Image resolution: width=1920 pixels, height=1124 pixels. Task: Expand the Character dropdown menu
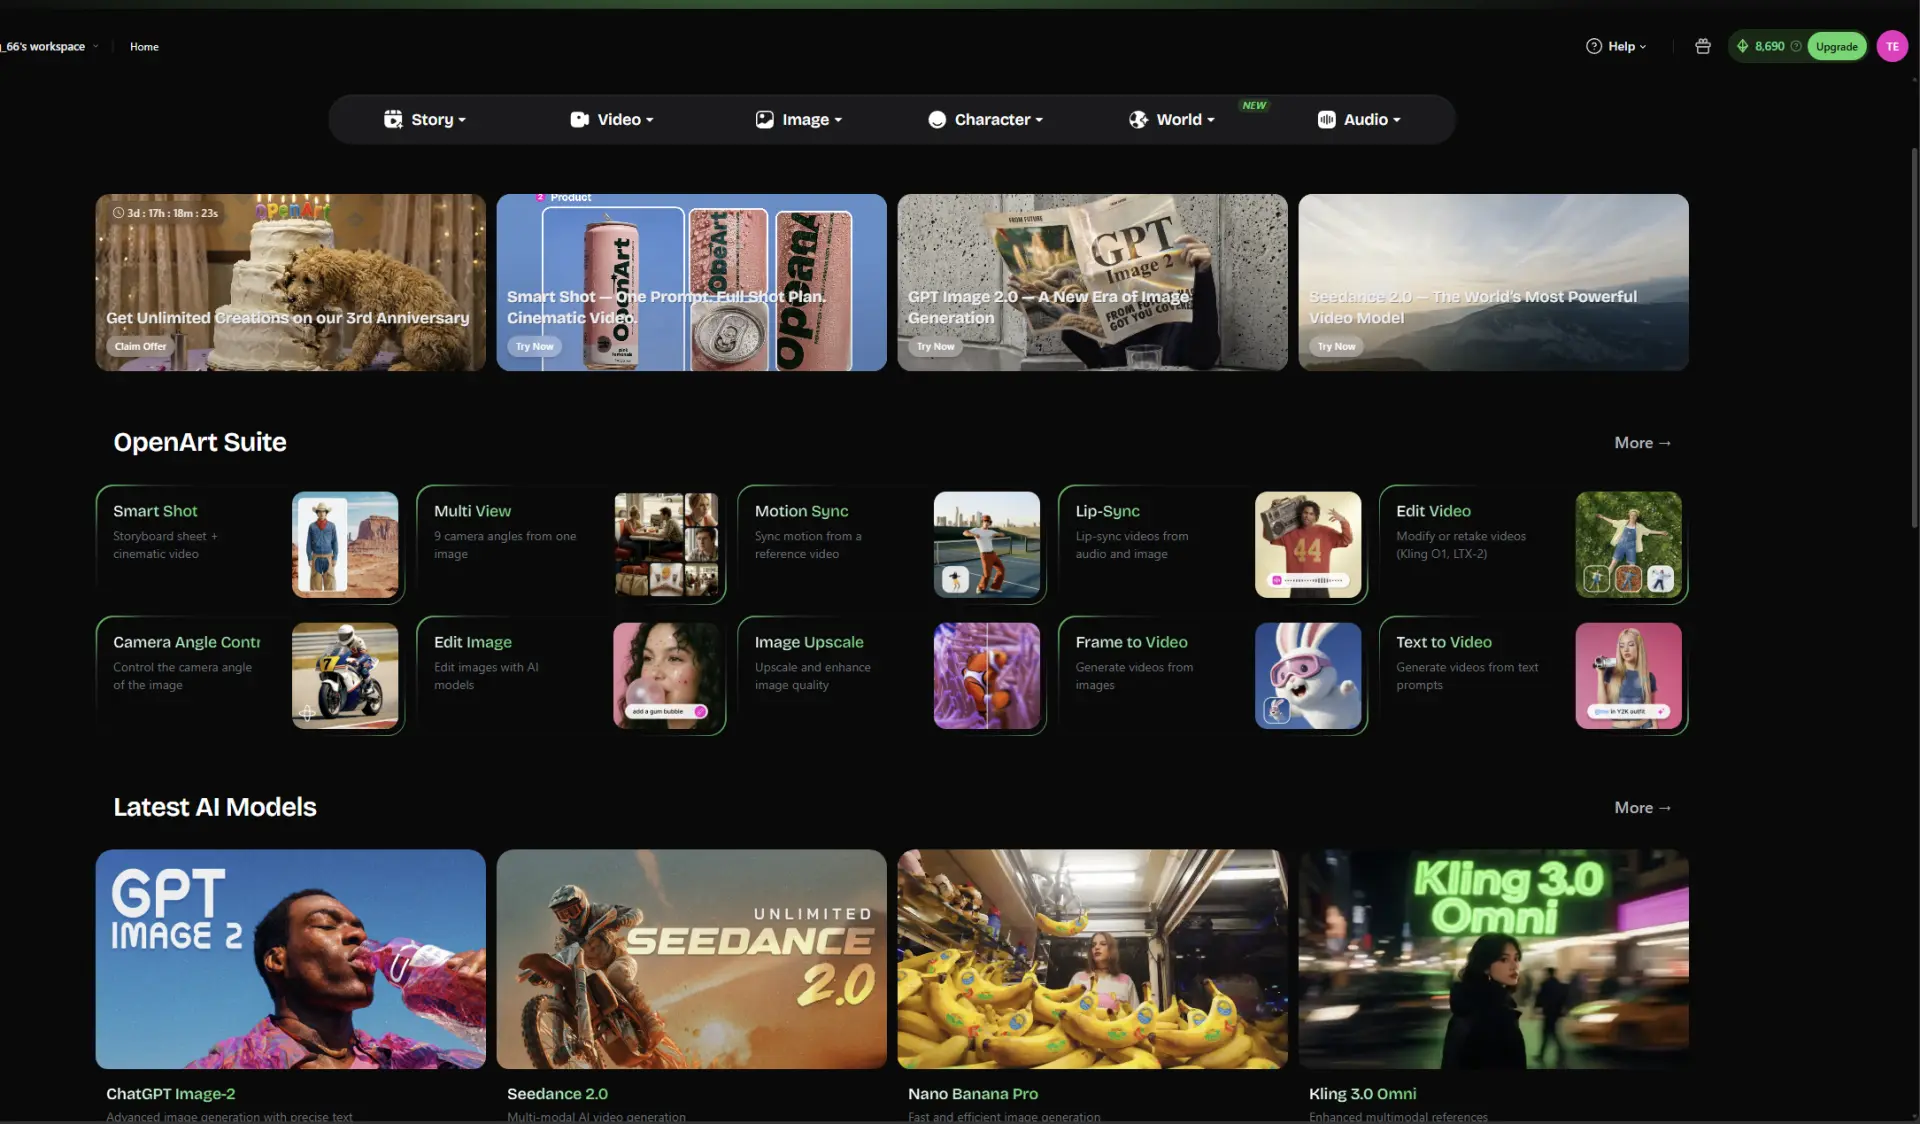tap(986, 119)
